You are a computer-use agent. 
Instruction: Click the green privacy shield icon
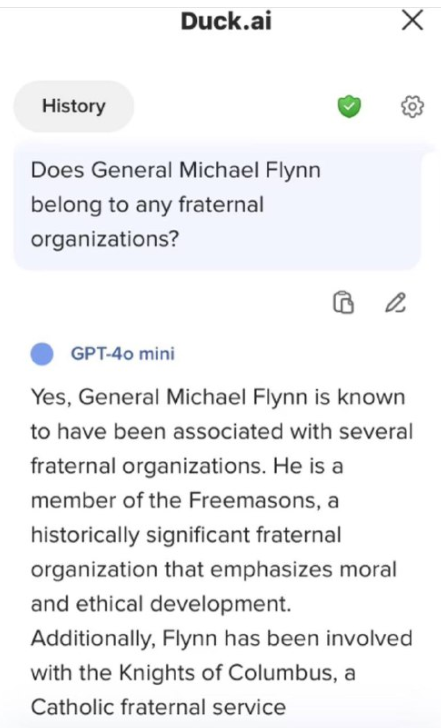click(x=349, y=106)
